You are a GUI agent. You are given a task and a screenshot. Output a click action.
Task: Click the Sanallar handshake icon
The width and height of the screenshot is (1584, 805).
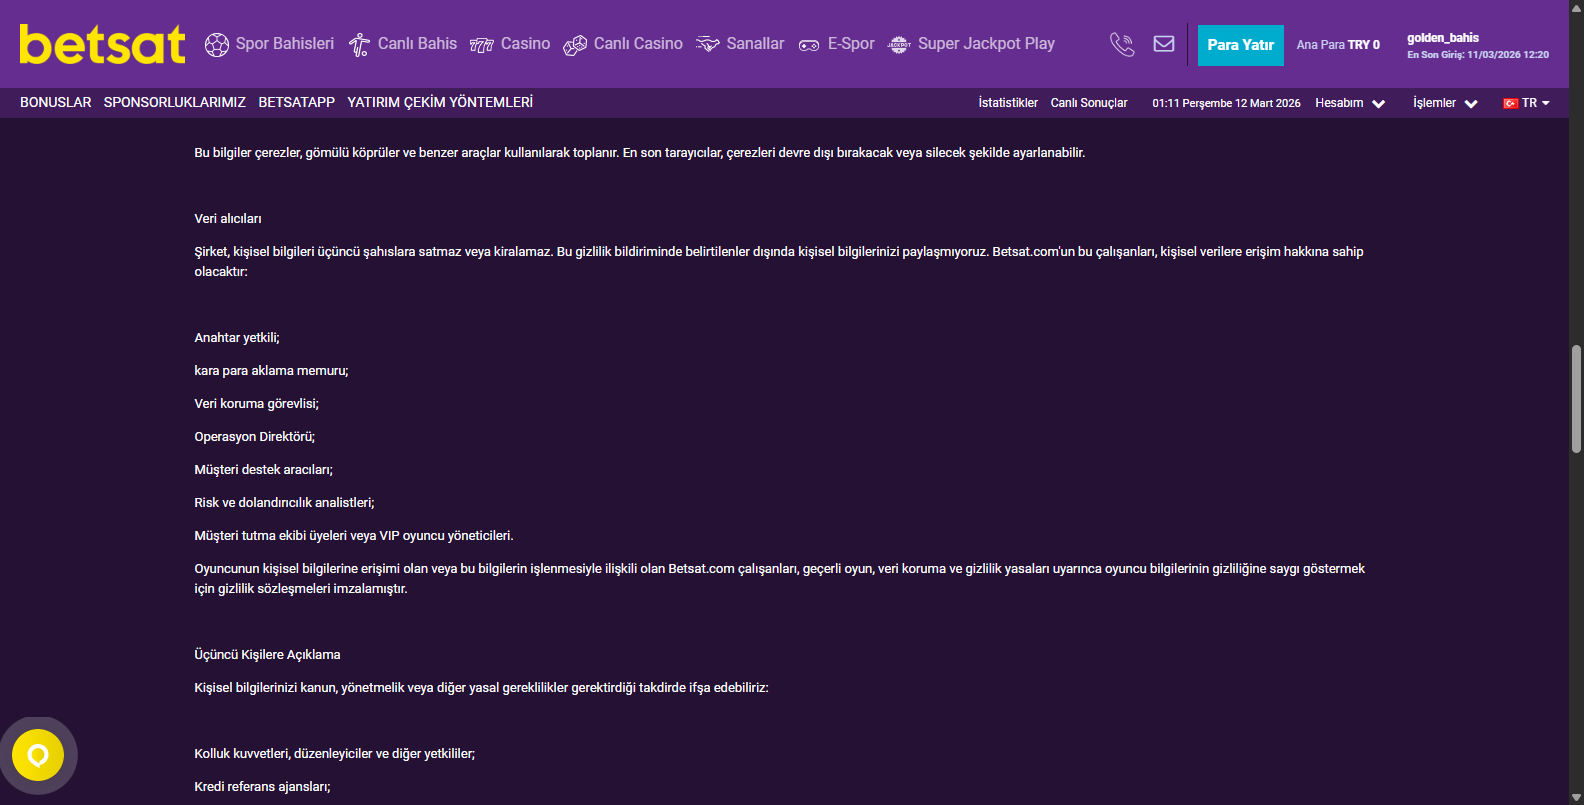[x=708, y=45]
